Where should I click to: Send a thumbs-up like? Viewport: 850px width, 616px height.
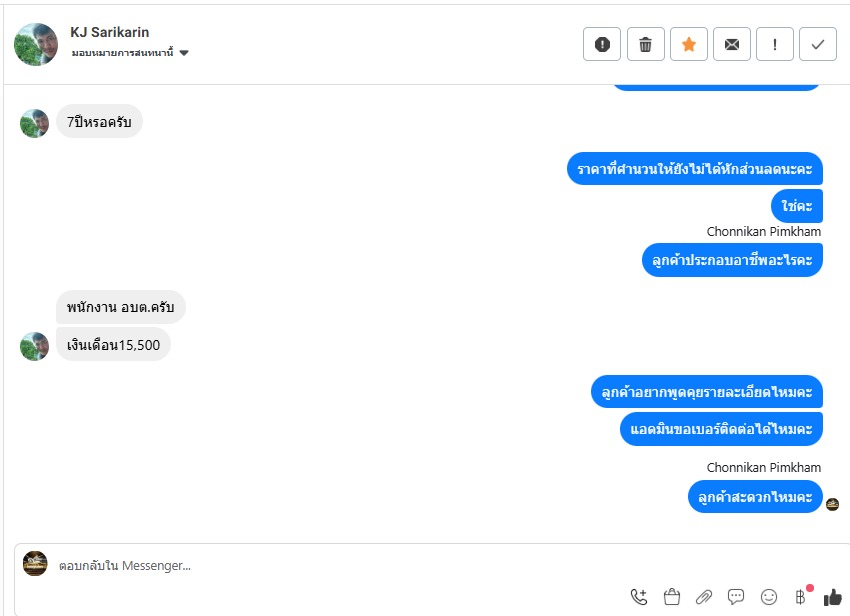tap(833, 597)
